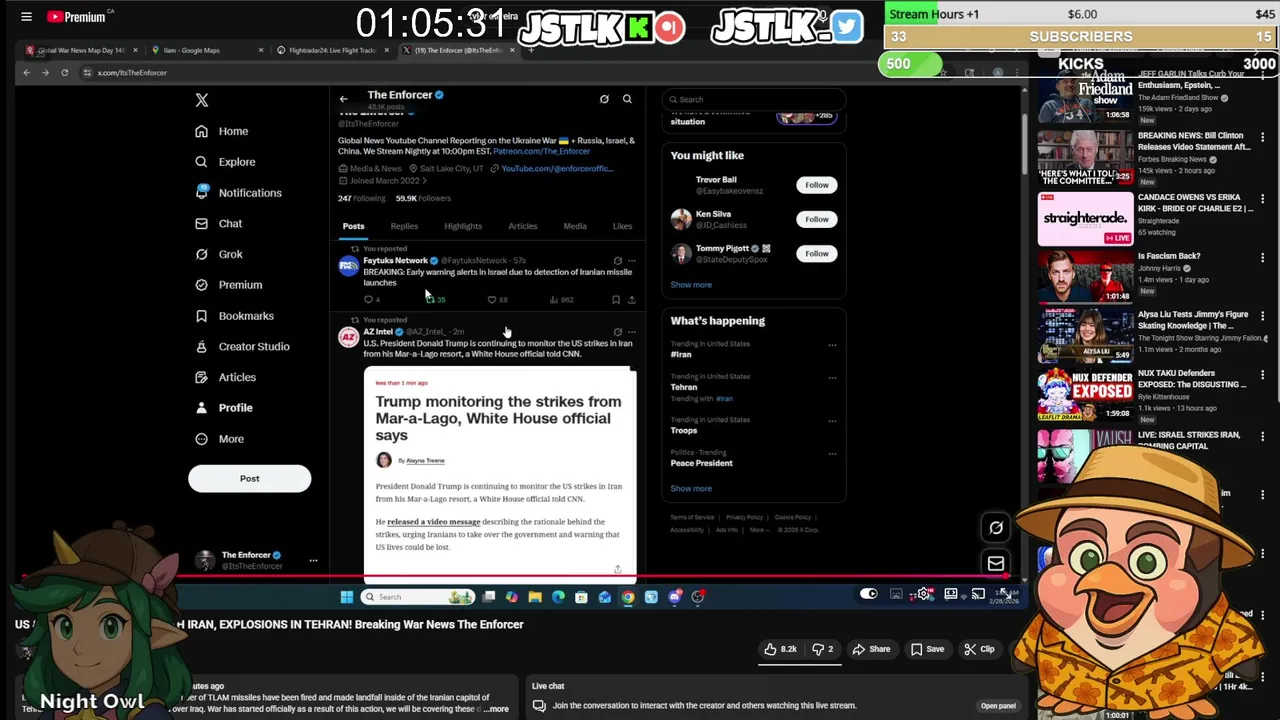Open Notifications in X sidebar
The image size is (1280, 720).
click(x=238, y=193)
